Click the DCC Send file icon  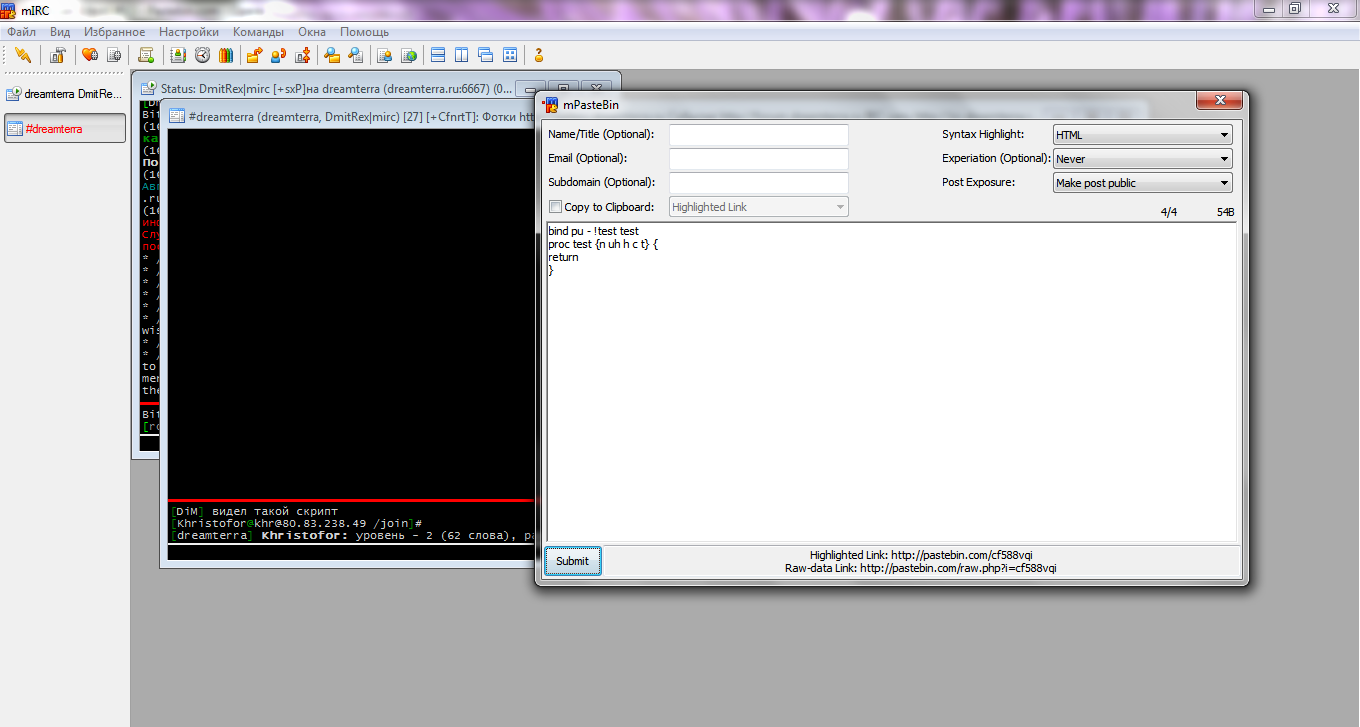255,55
